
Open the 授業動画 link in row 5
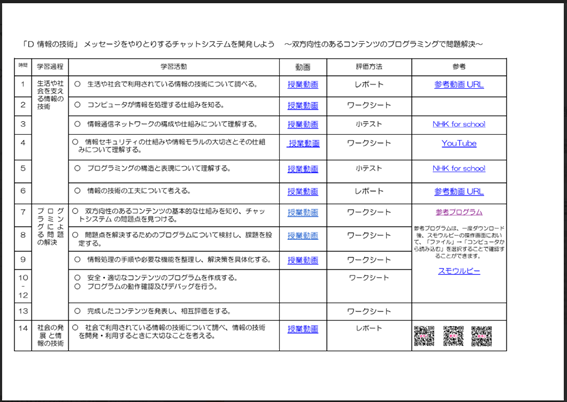[x=303, y=169]
